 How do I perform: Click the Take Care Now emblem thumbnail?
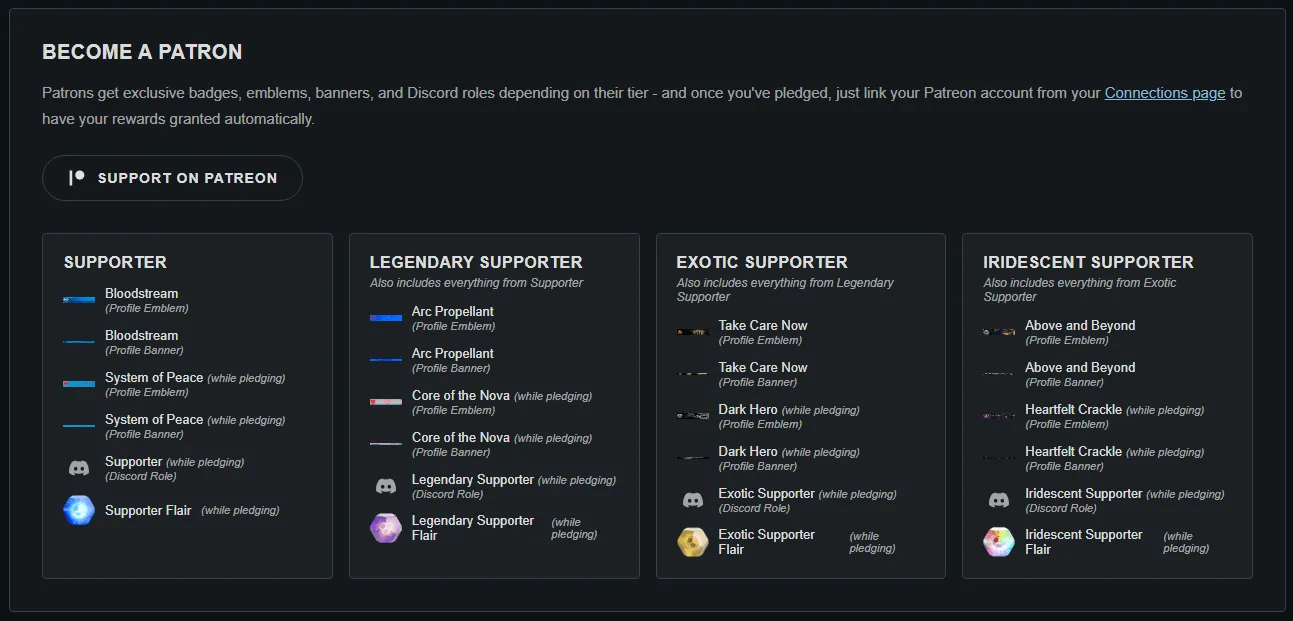click(693, 332)
